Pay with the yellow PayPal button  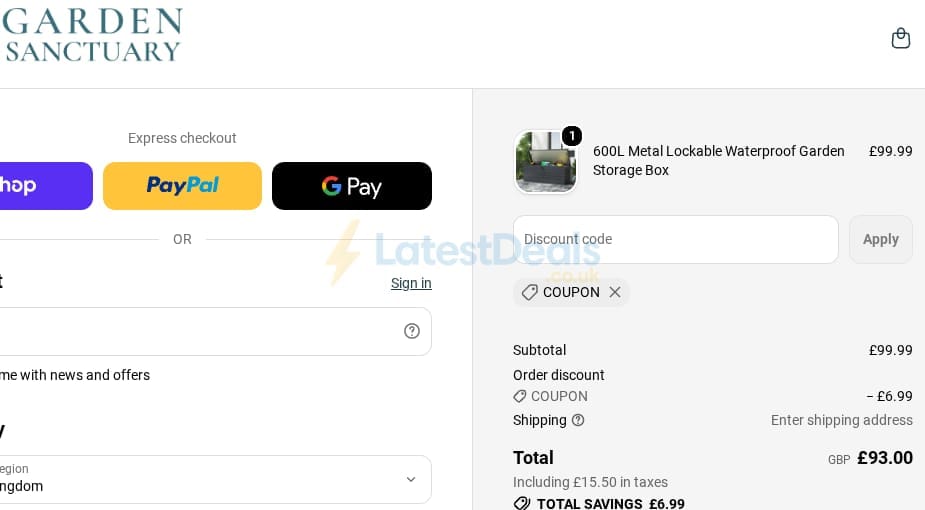coord(182,186)
